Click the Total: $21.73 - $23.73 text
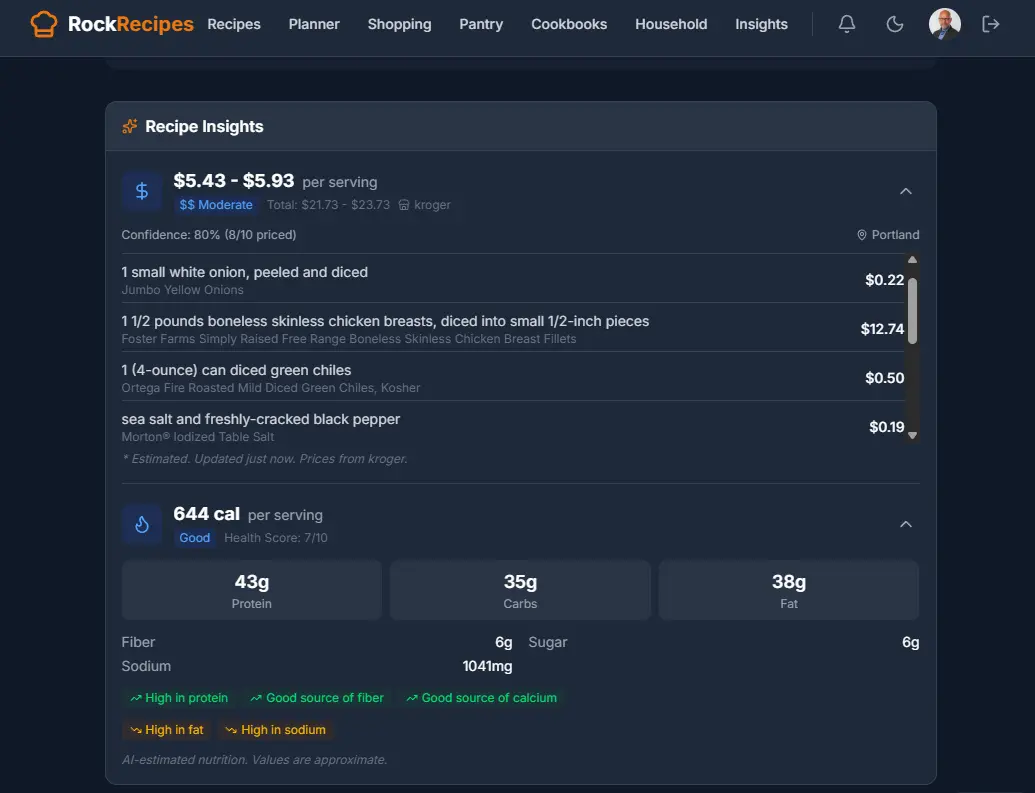Image resolution: width=1035 pixels, height=793 pixels. 328,205
